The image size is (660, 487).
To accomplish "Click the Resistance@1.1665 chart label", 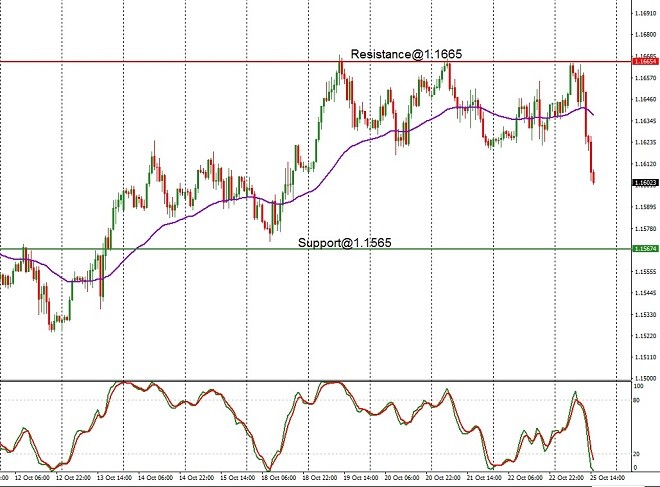I will pyautogui.click(x=406, y=54).
